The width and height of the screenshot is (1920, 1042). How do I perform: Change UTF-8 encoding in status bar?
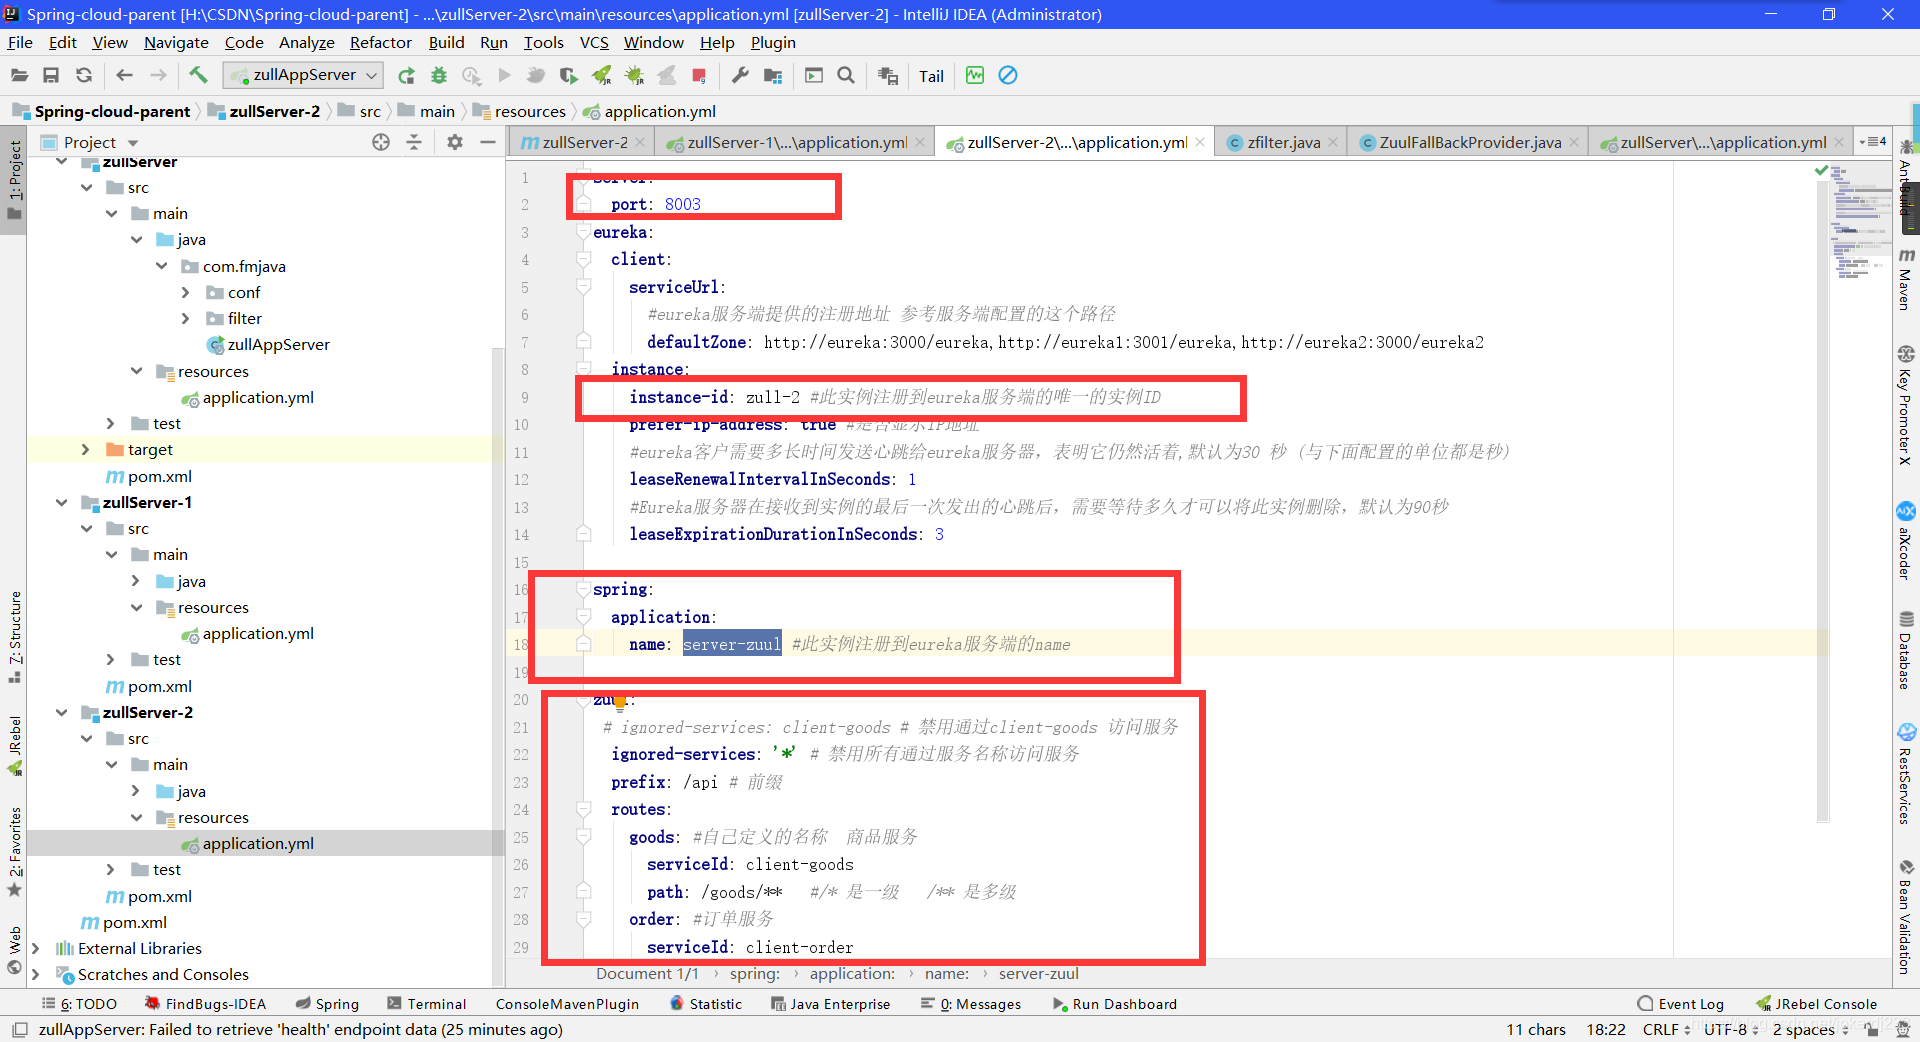pos(1731,1029)
